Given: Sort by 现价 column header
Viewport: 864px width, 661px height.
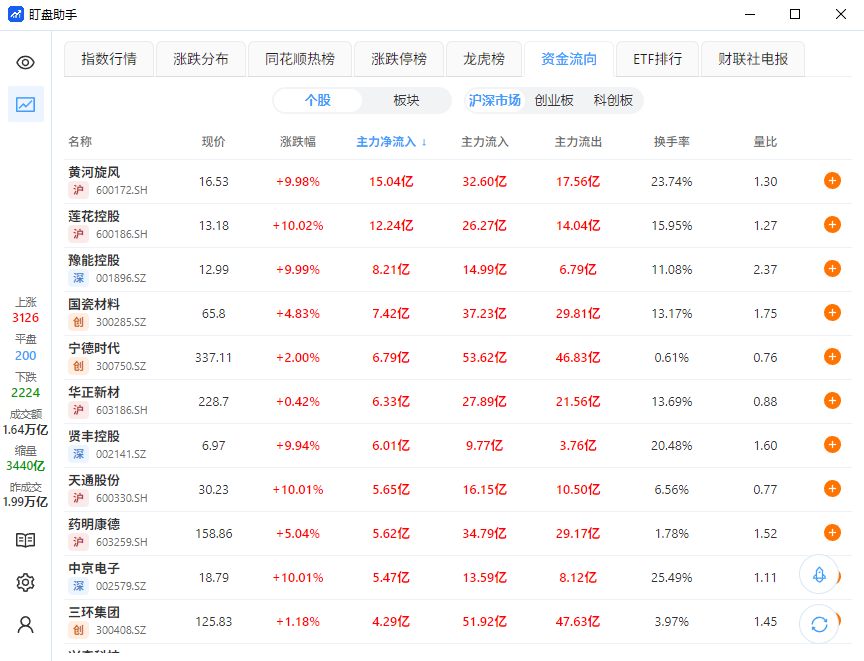Looking at the screenshot, I should 213,142.
